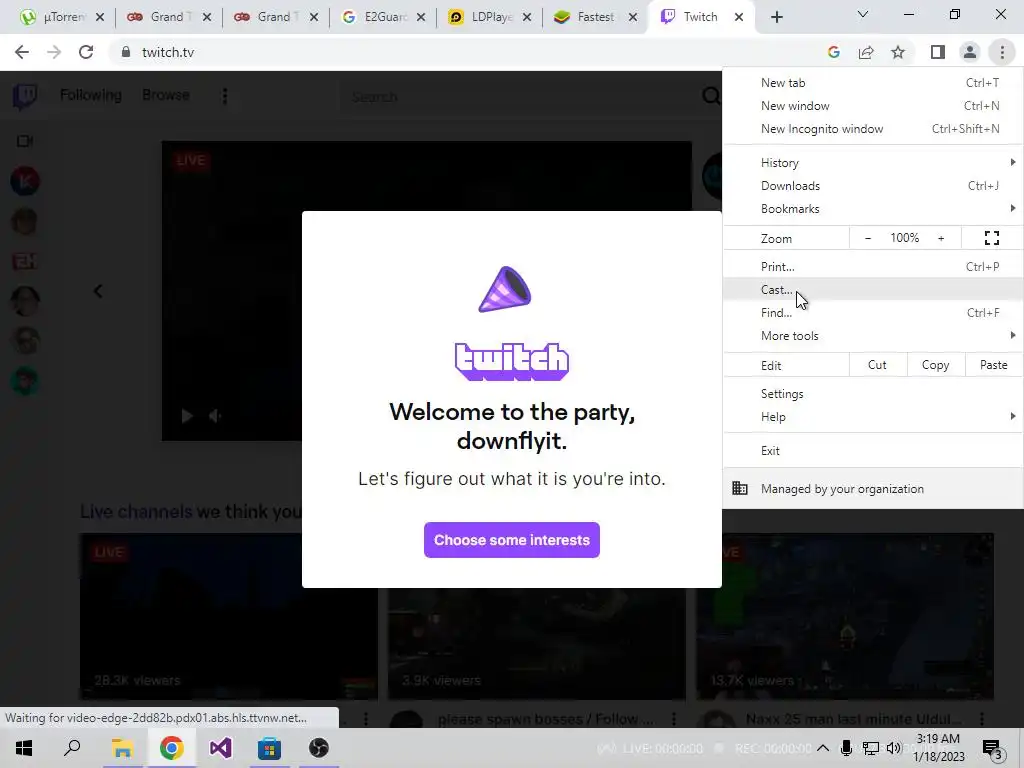The image size is (1024, 768).
Task: Open Twitch more options three-dot menu
Action: (x=225, y=96)
